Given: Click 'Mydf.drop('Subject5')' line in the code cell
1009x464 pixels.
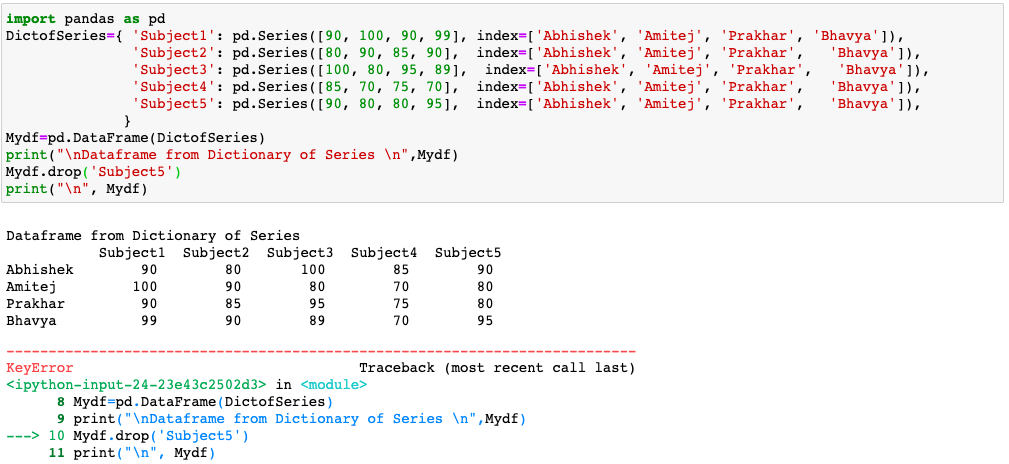Looking at the screenshot, I should pyautogui.click(x=94, y=172).
